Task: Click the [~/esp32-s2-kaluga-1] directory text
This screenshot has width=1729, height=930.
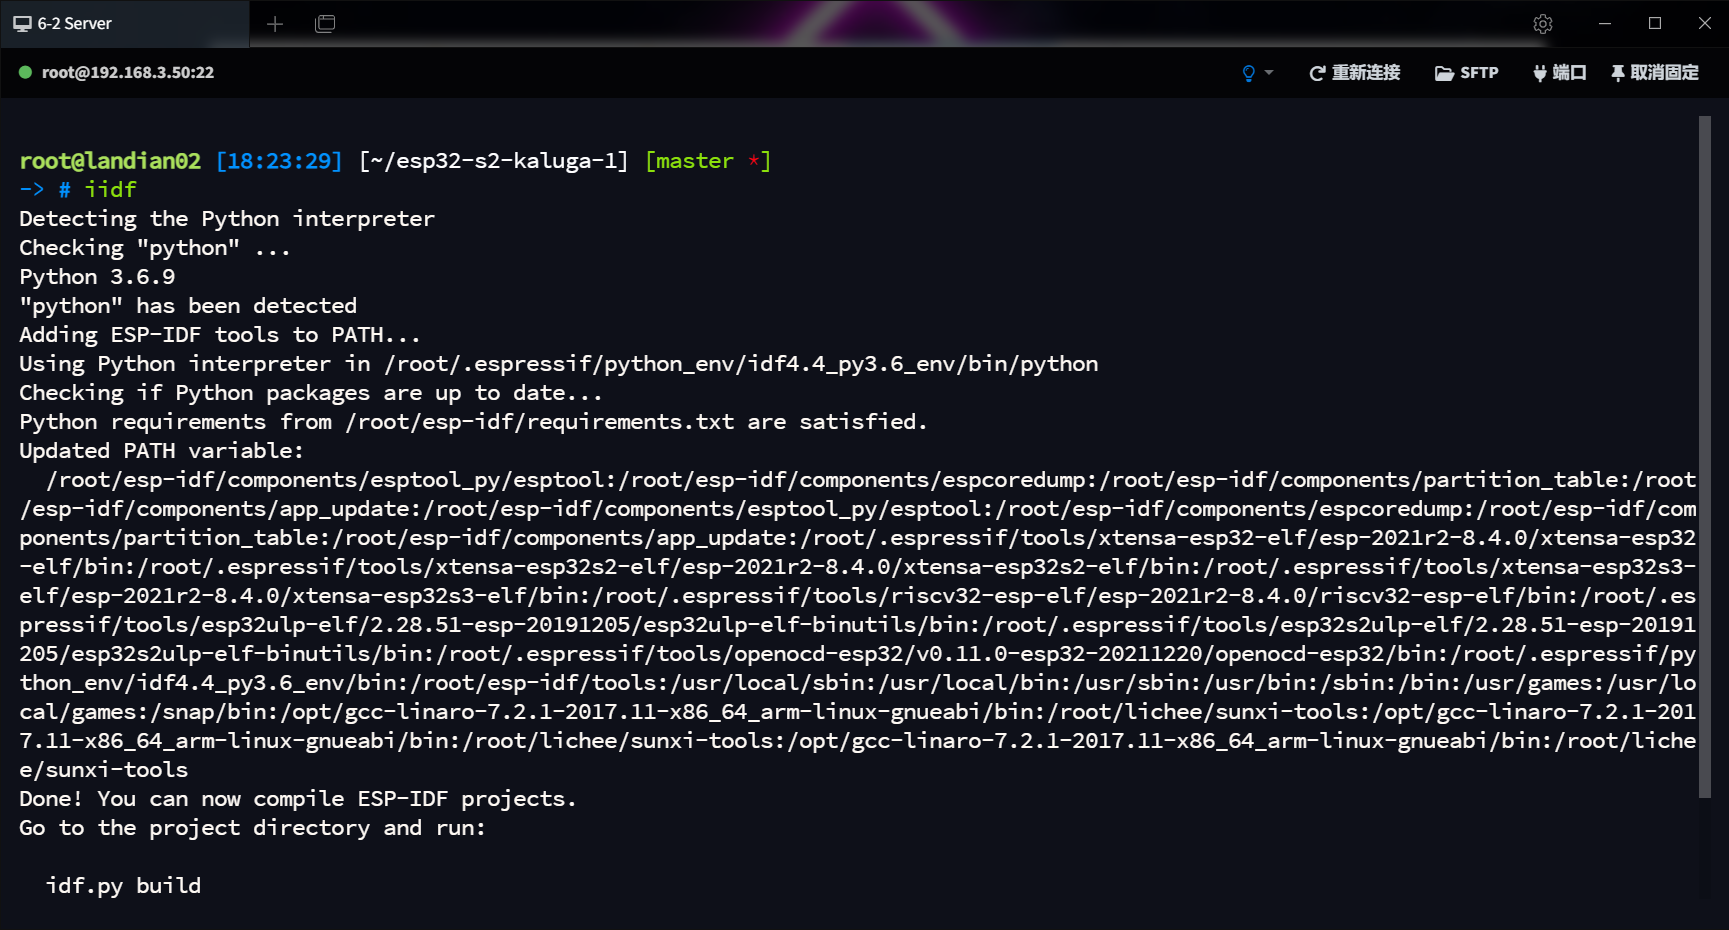Action: (494, 161)
